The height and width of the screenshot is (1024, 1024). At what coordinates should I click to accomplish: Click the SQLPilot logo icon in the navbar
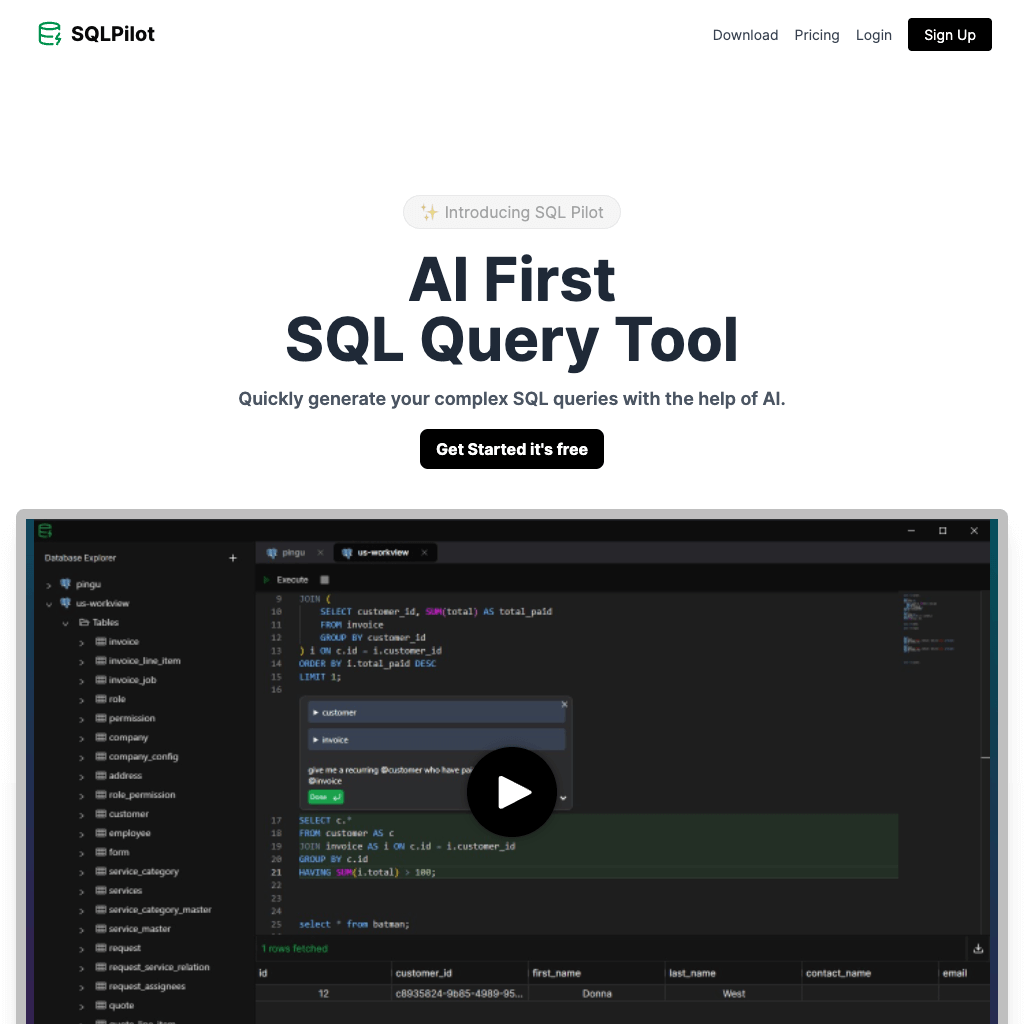[x=48, y=33]
